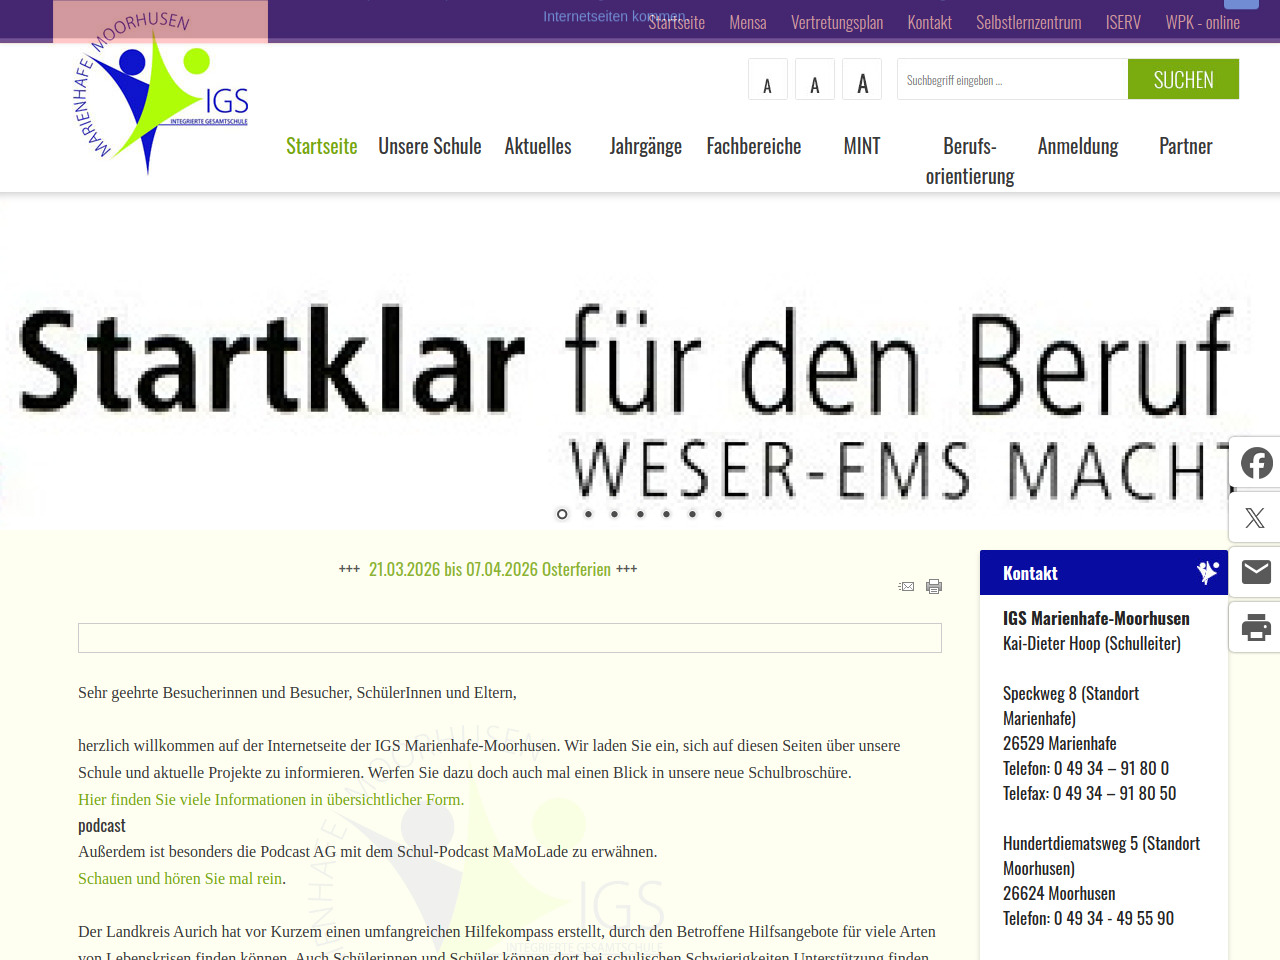Open the 'Schauen und hören Sie mal rein' link
This screenshot has width=1280, height=960.
tap(180, 878)
